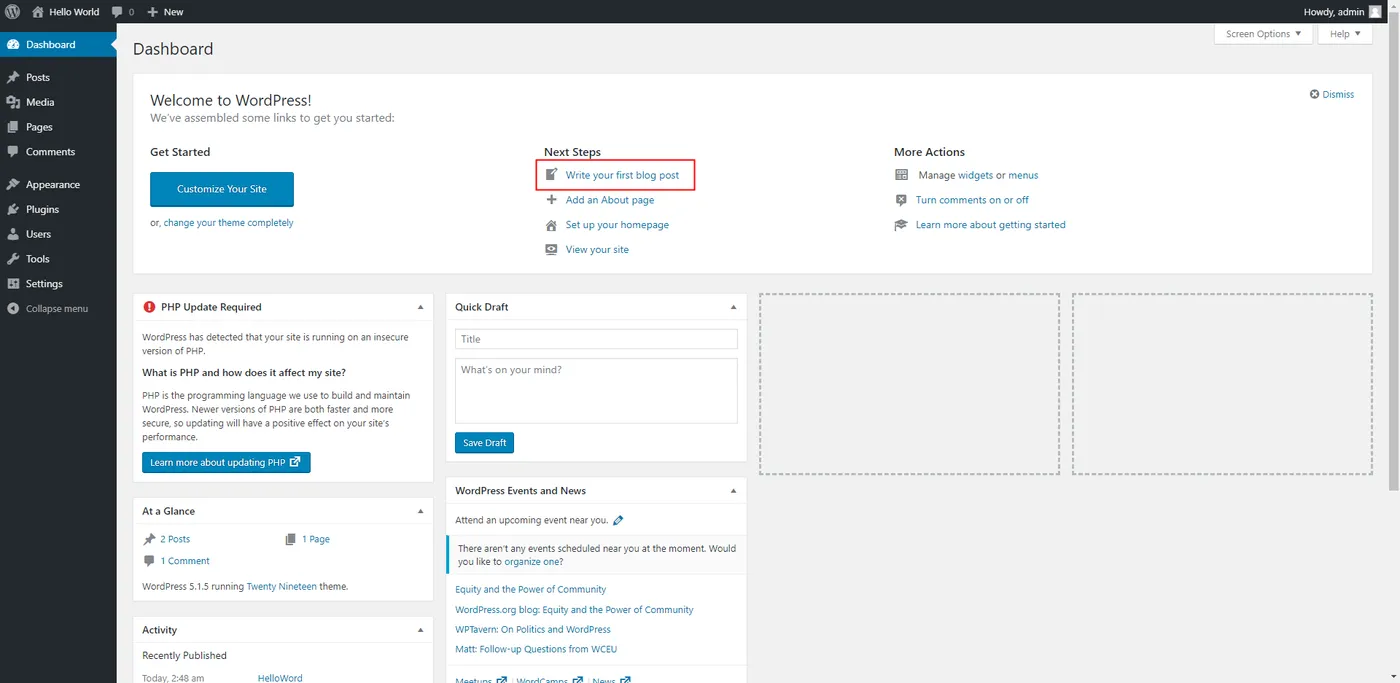1400x683 pixels.
Task: Click the What's on your mind textarea
Action: [596, 390]
